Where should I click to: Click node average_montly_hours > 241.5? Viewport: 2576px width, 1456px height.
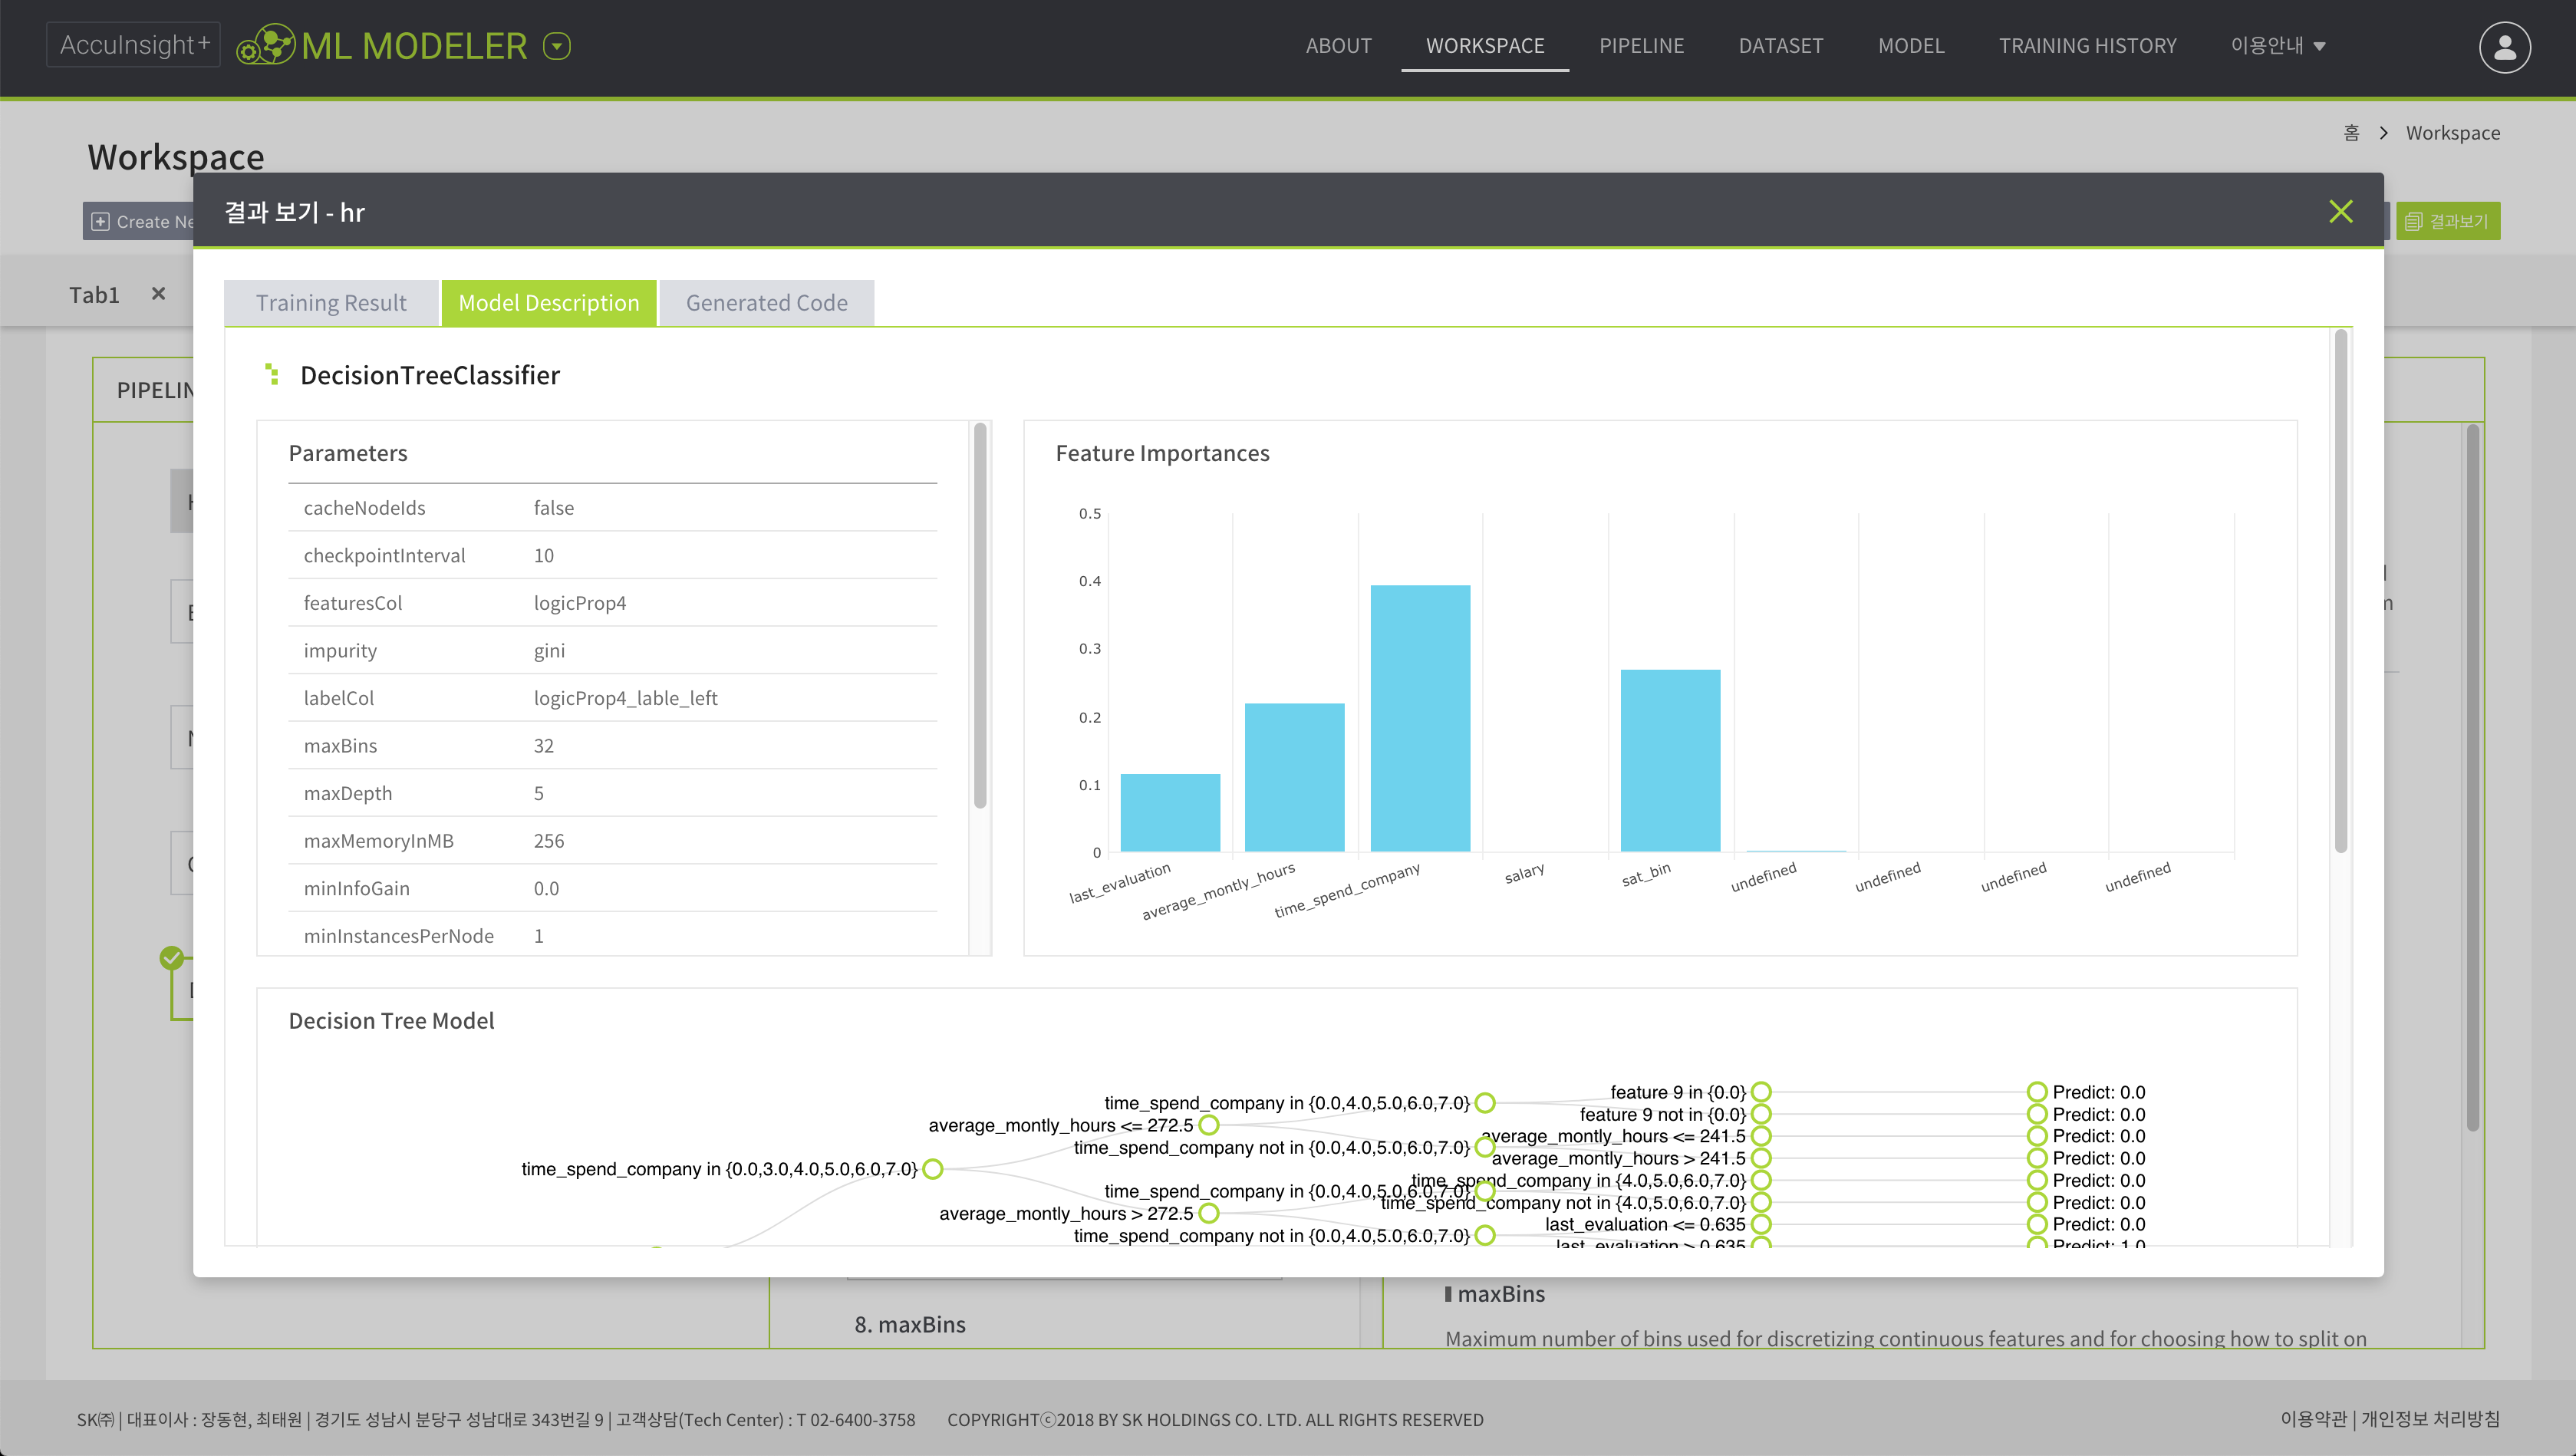coord(1761,1158)
